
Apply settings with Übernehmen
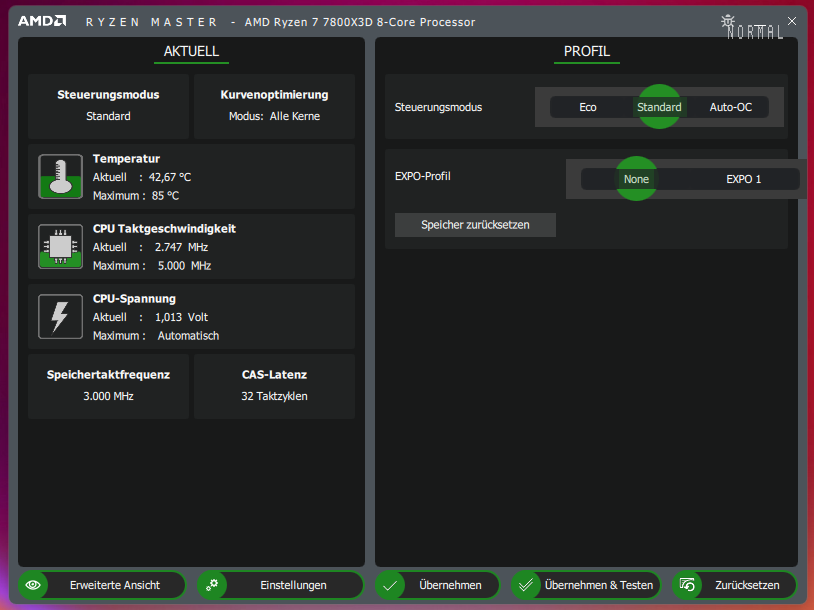tap(437, 585)
